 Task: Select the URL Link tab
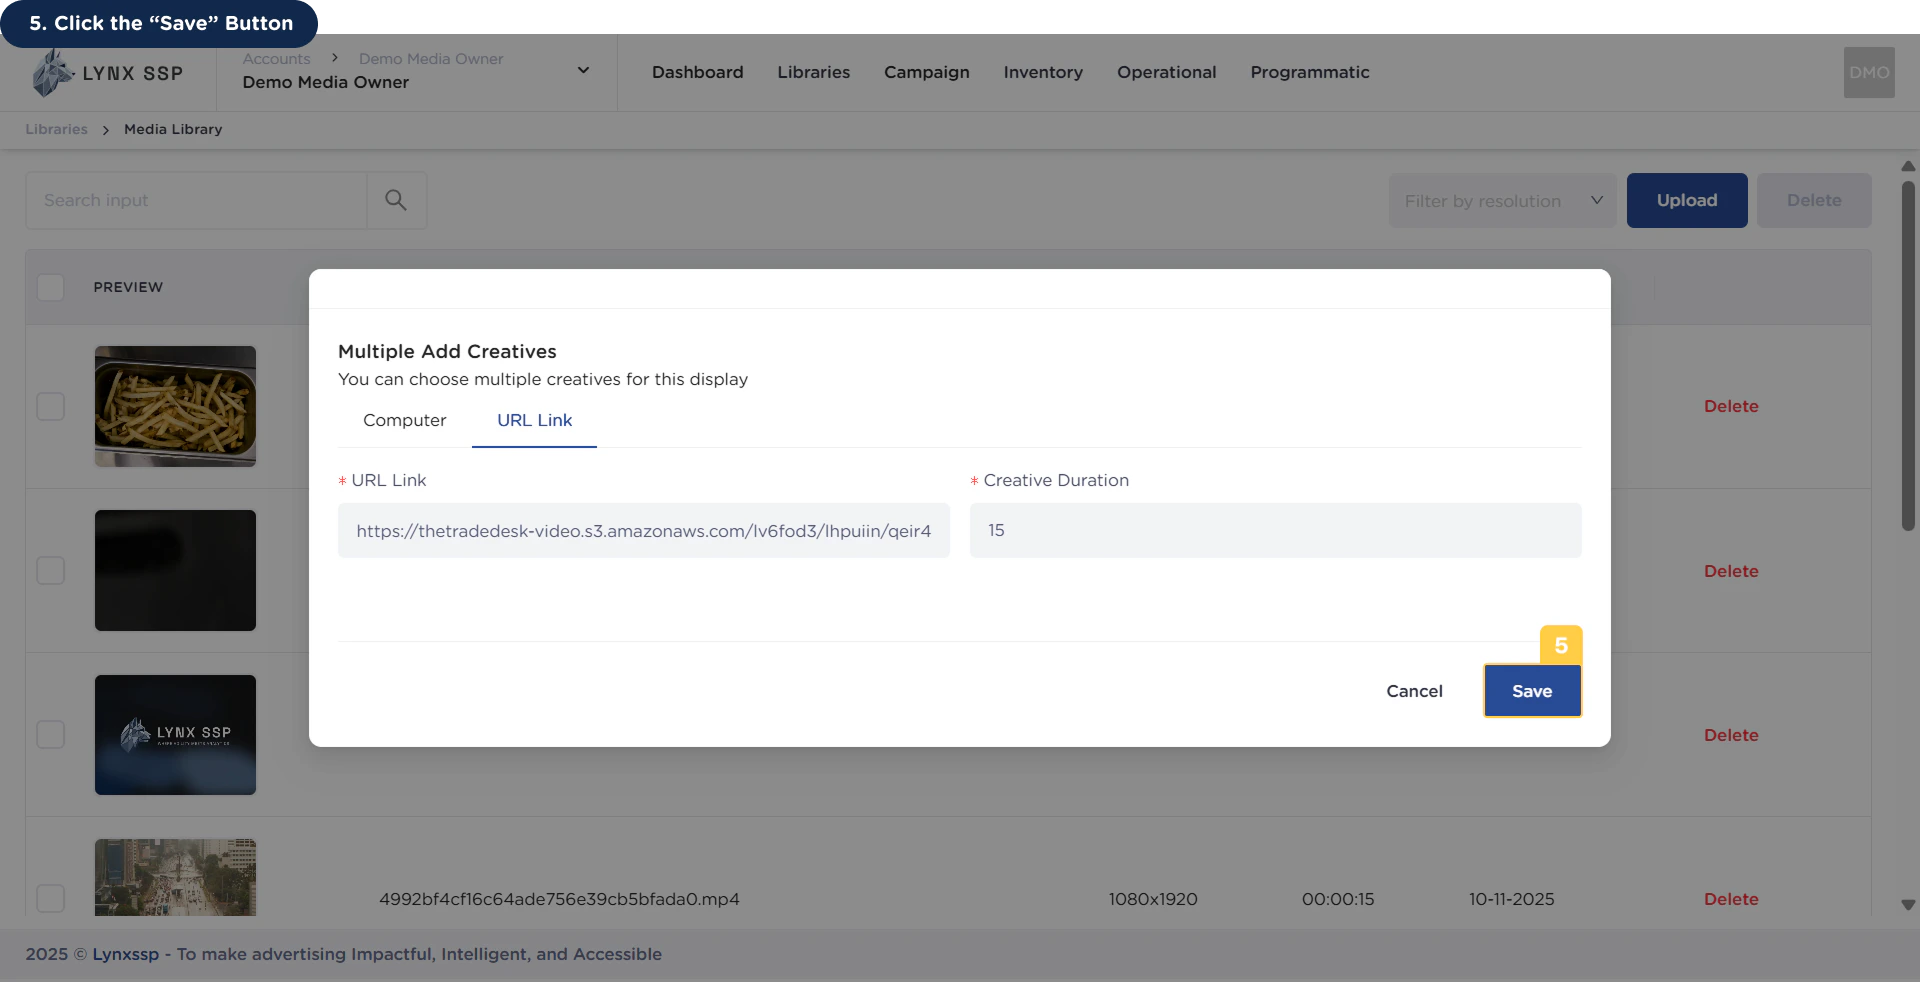click(x=534, y=420)
